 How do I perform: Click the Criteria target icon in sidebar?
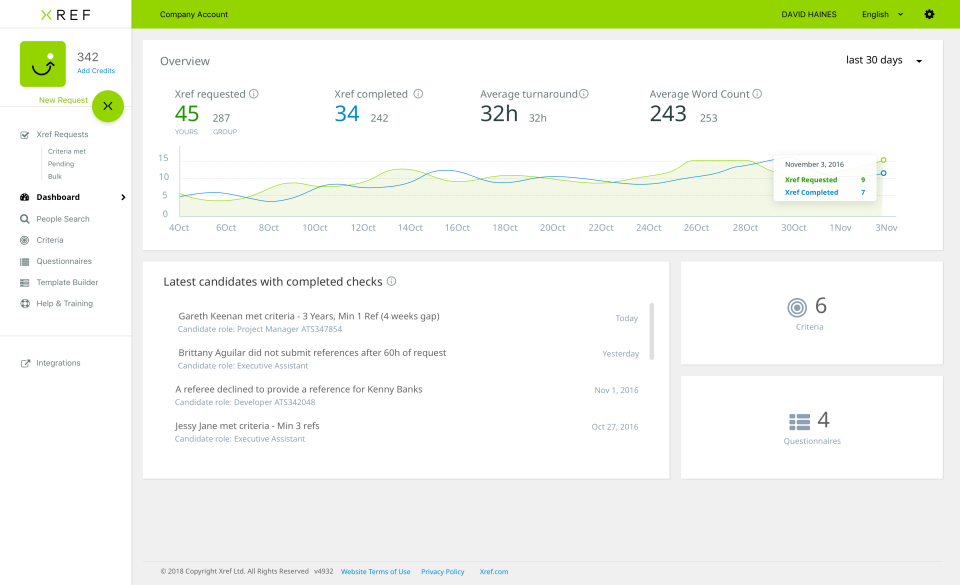pos(24,239)
